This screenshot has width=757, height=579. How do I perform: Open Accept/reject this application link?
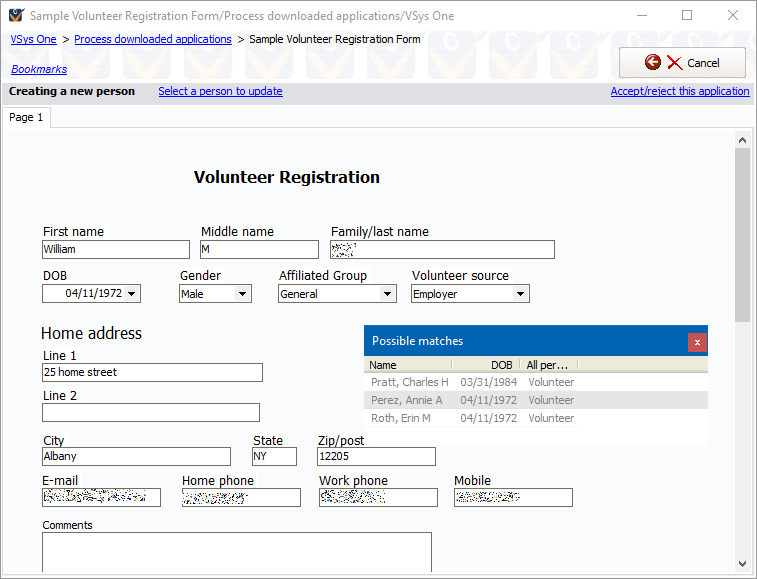click(x=679, y=92)
